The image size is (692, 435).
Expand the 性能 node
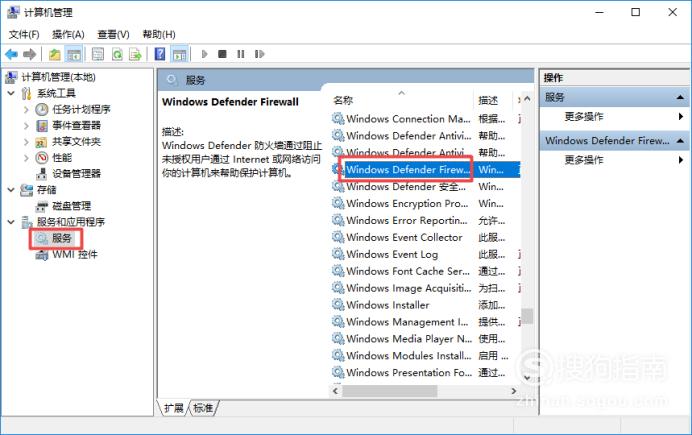click(26, 158)
